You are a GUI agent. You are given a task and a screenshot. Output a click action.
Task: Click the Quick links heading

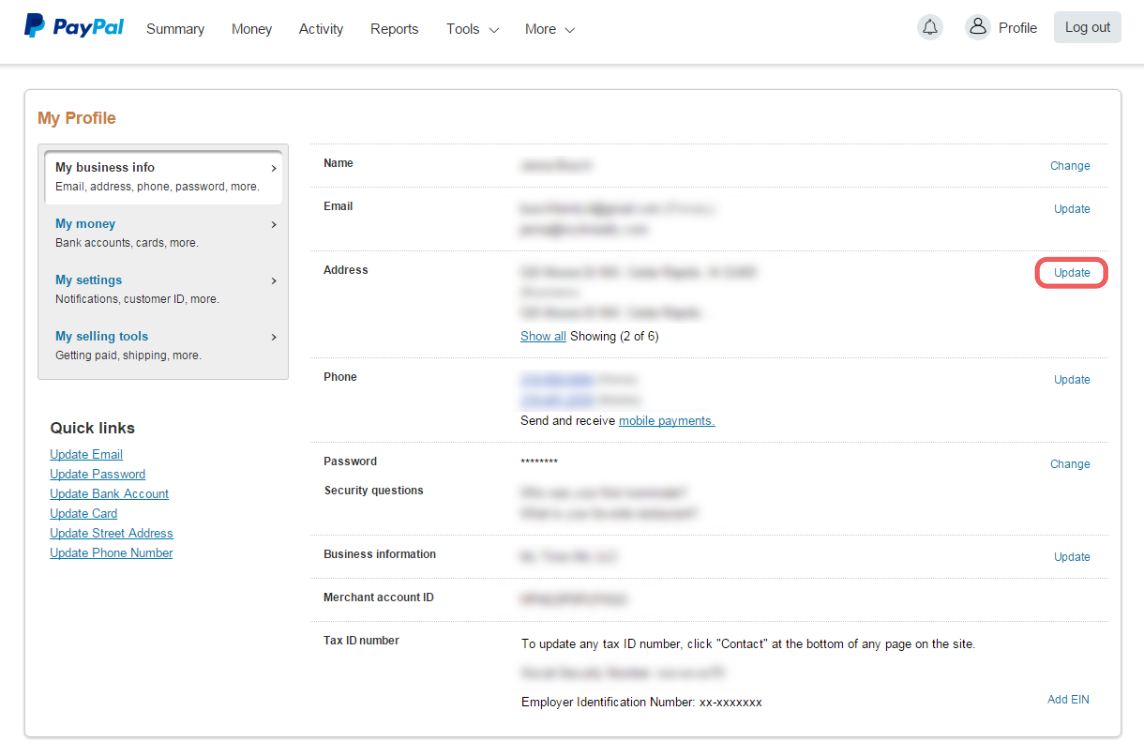93,428
